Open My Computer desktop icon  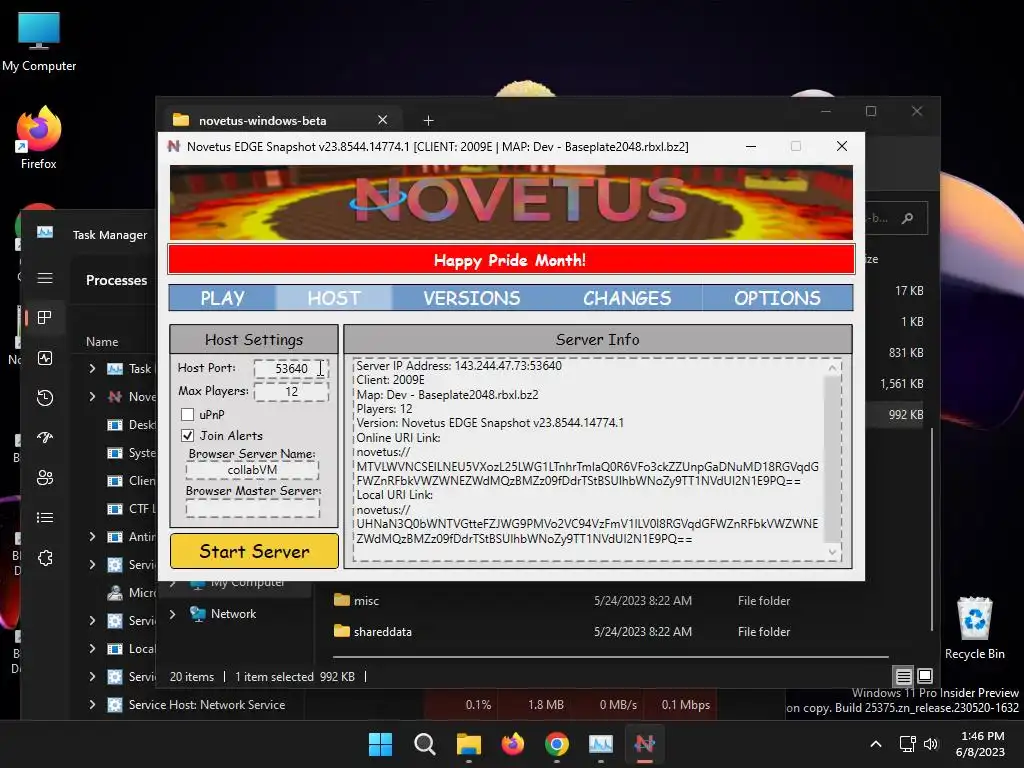[39, 41]
